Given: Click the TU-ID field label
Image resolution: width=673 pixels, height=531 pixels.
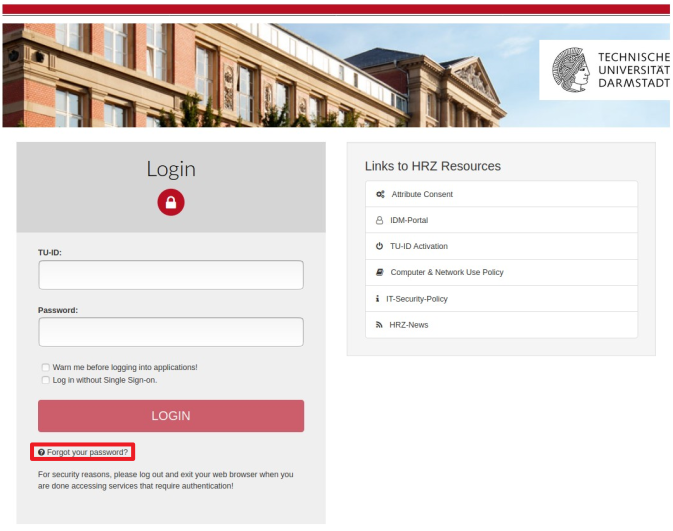Looking at the screenshot, I should pyautogui.click(x=50, y=252).
